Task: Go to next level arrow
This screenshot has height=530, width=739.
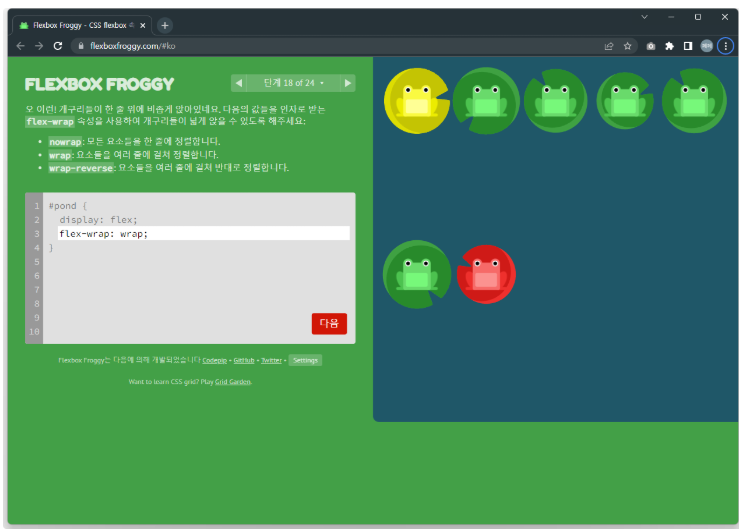Action: pyautogui.click(x=348, y=83)
